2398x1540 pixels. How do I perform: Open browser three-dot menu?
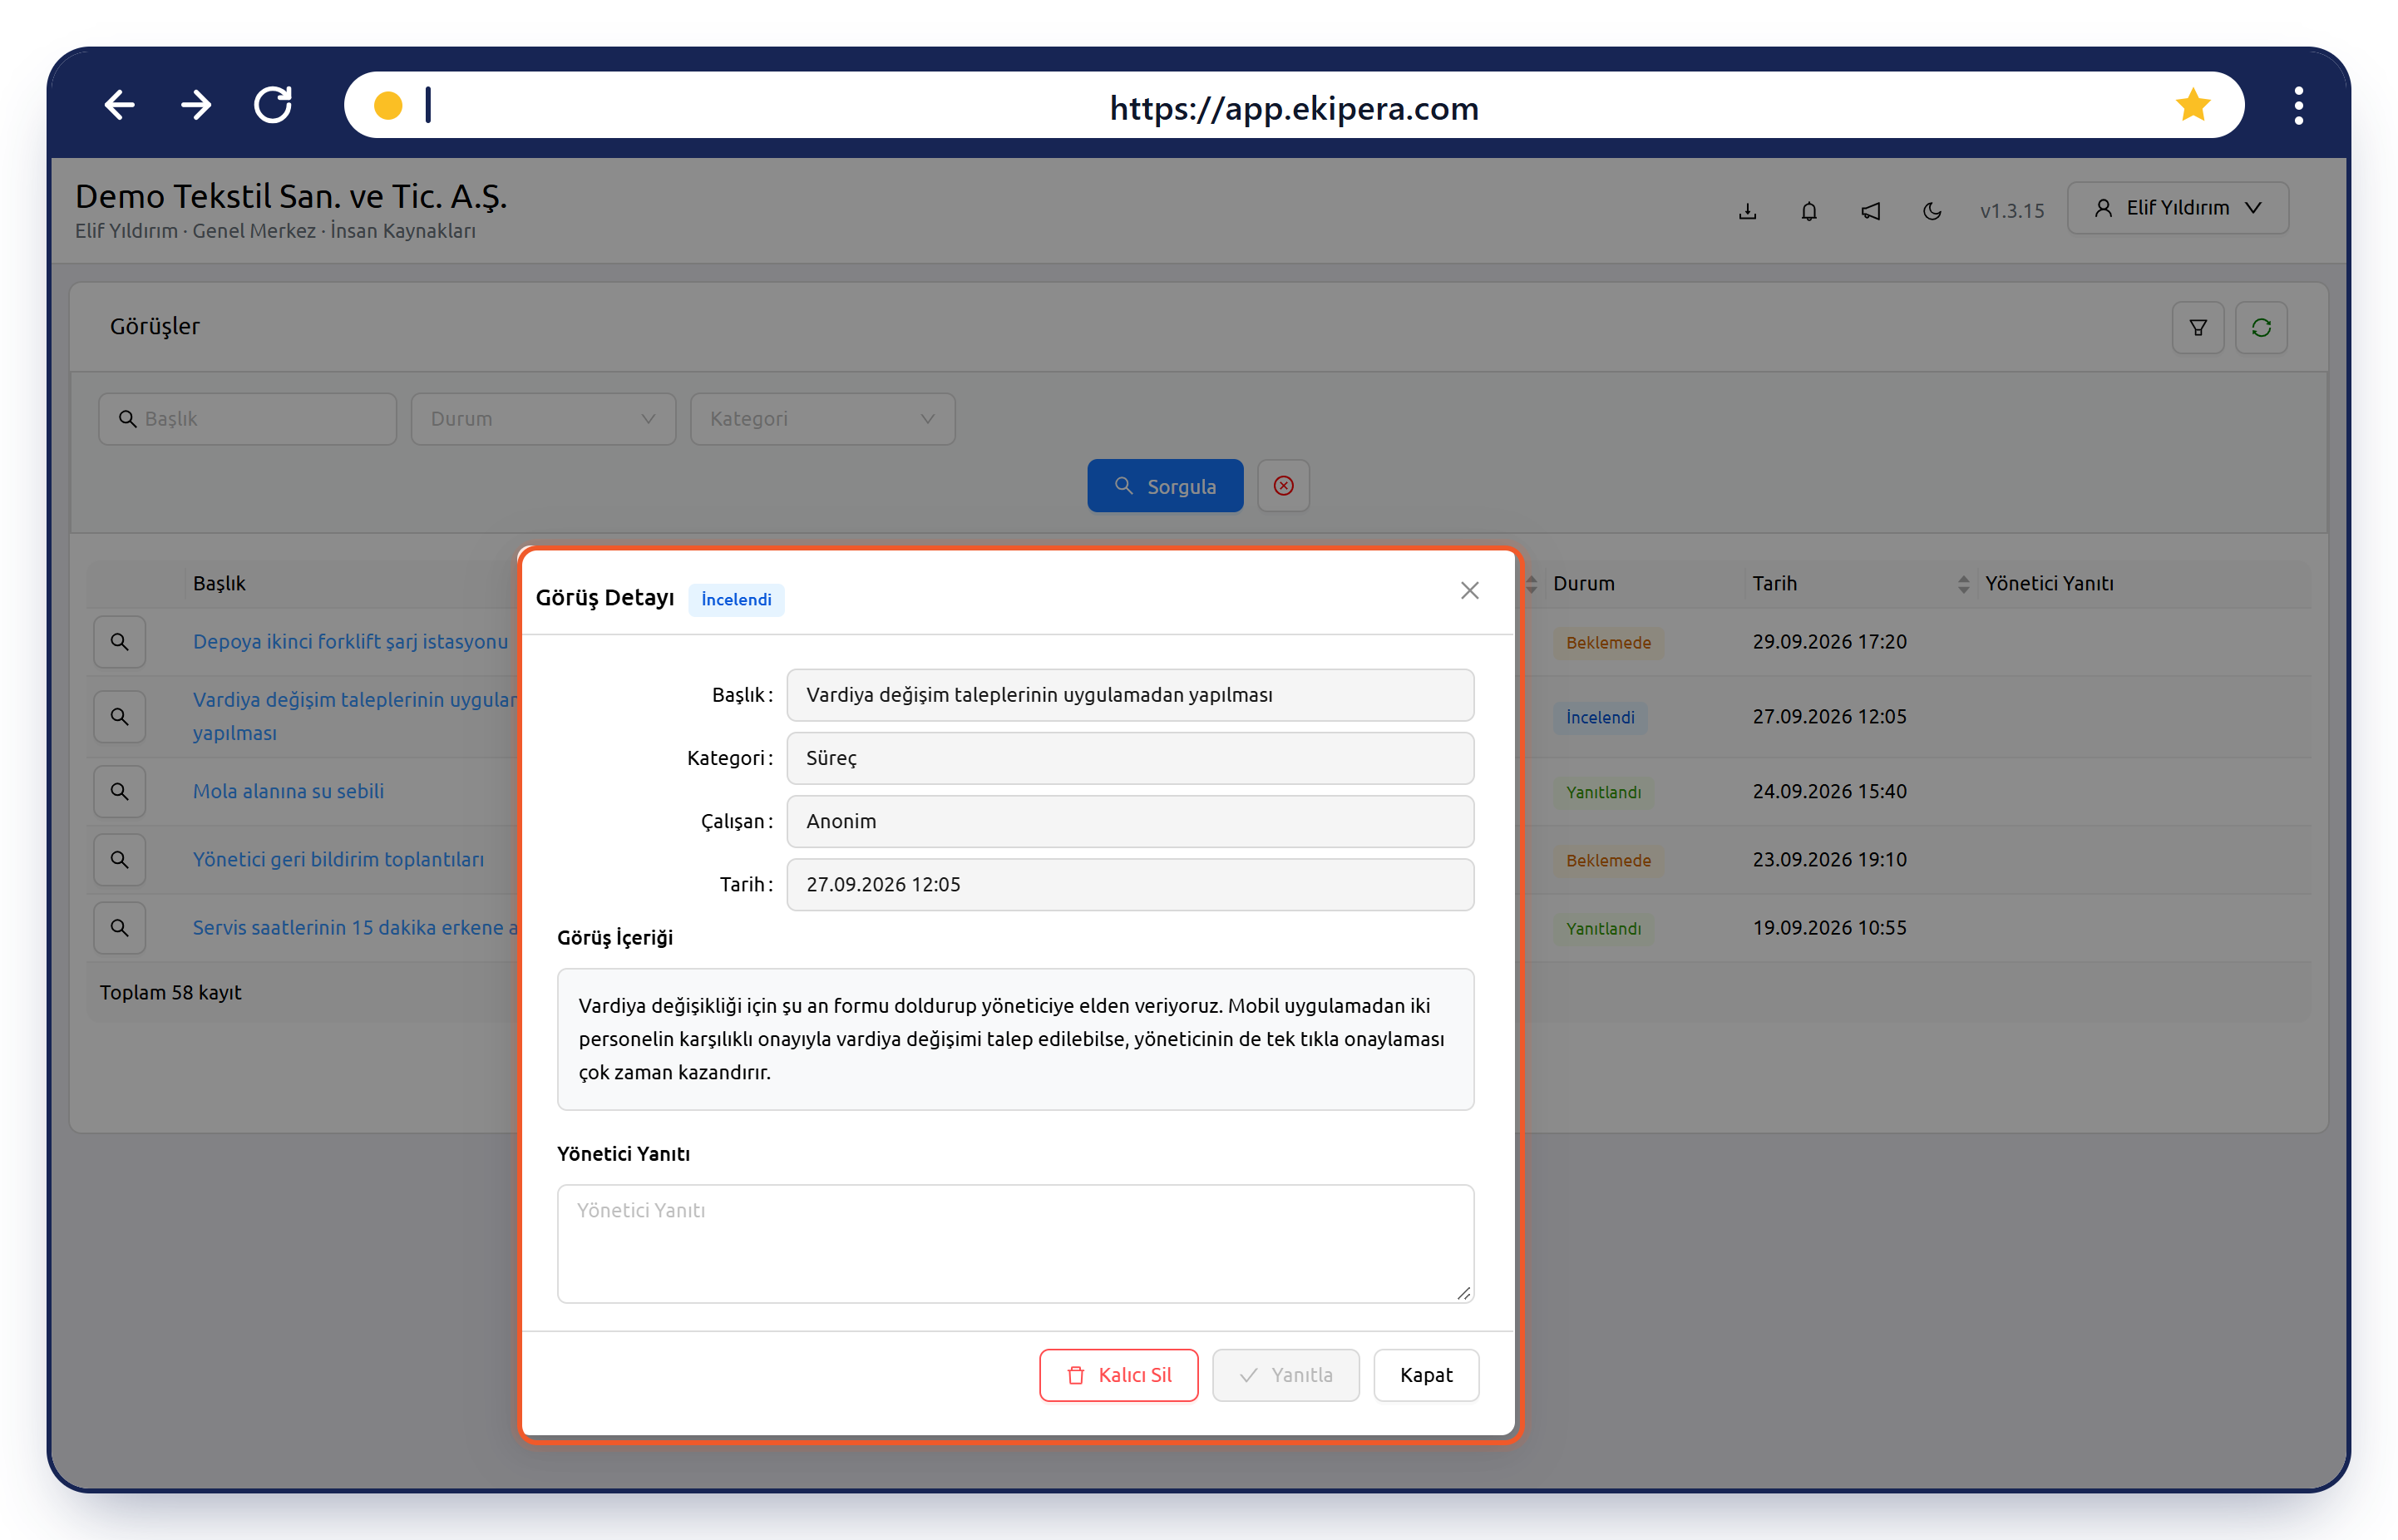tap(2298, 105)
